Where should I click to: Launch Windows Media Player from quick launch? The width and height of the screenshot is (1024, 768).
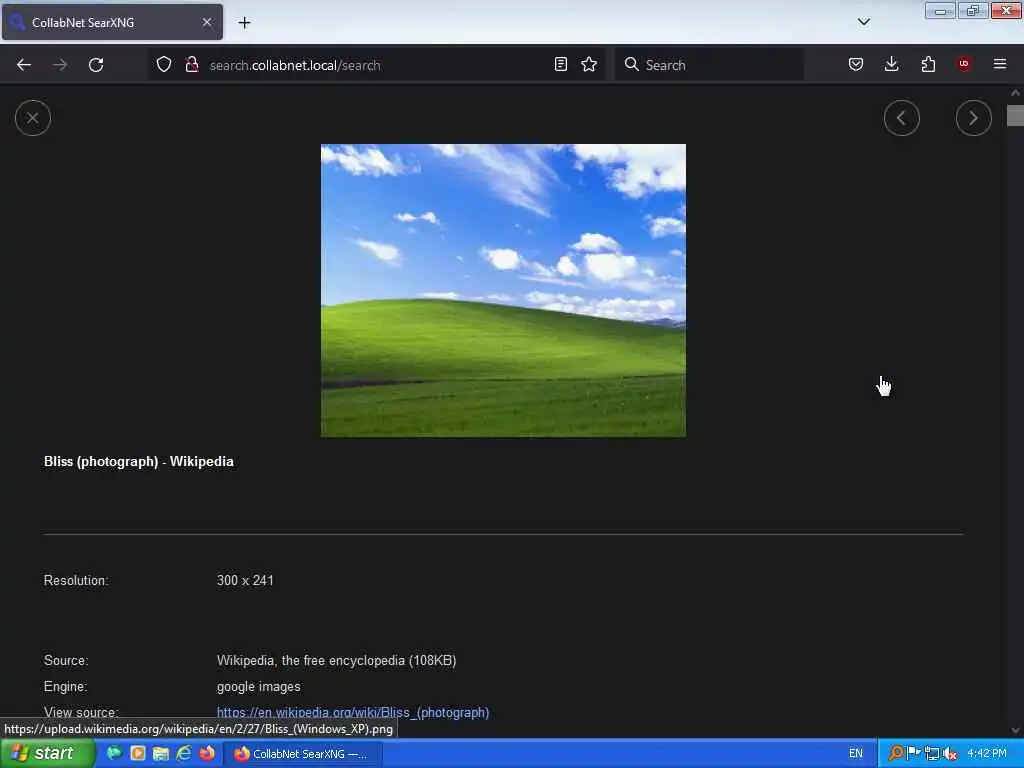137,753
